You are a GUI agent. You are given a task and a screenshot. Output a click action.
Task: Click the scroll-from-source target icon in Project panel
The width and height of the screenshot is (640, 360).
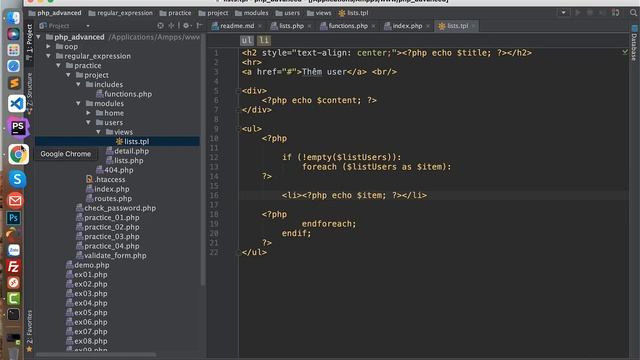pyautogui.click(x=160, y=26)
